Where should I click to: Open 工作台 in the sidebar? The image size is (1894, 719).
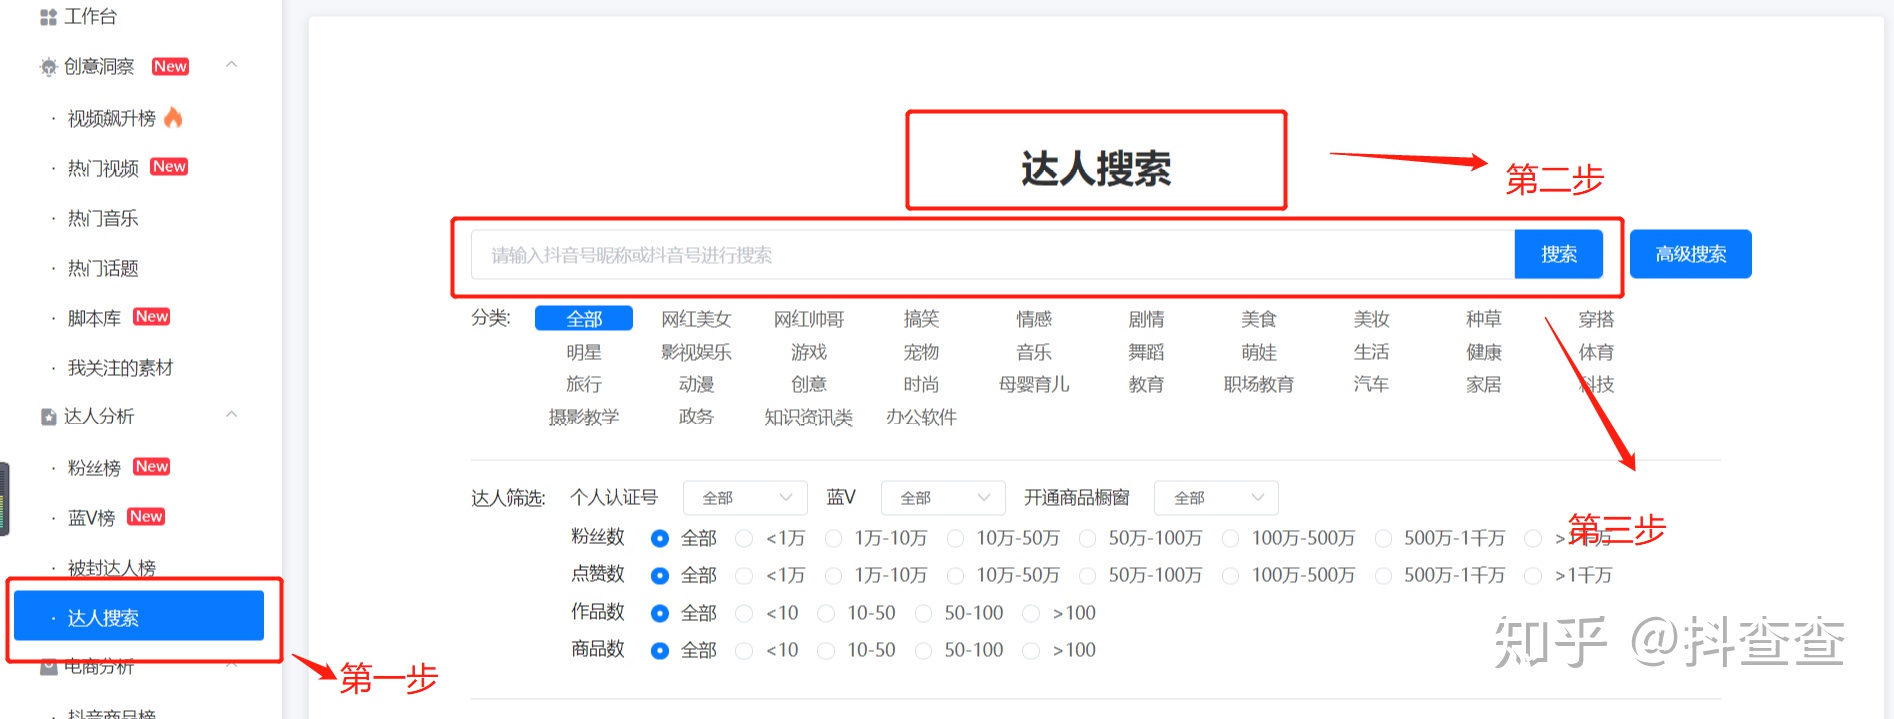[x=90, y=17]
